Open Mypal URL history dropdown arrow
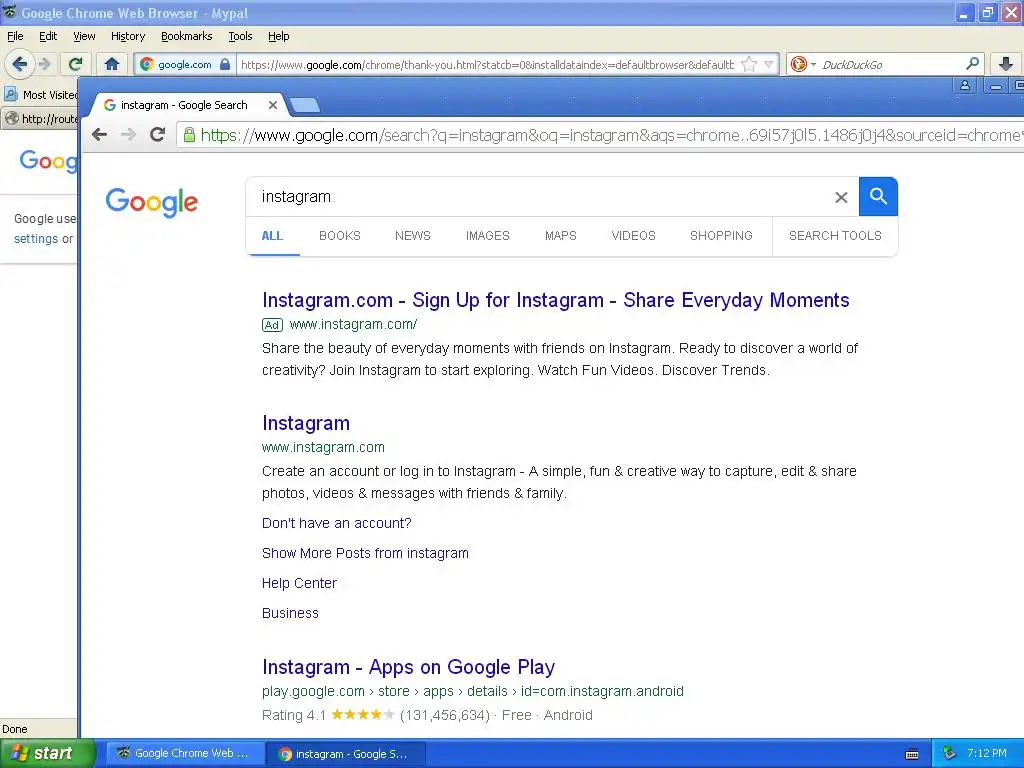The image size is (1024, 768). point(769,64)
